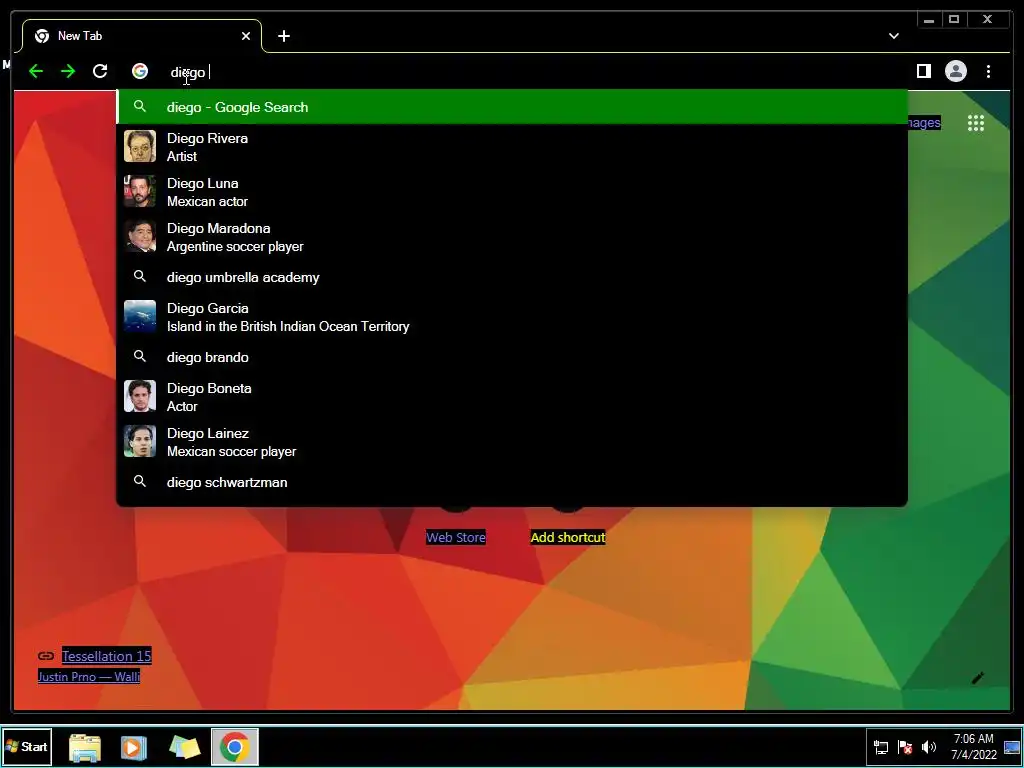Choose the Diego Rivera Artist suggestion

tap(512, 147)
